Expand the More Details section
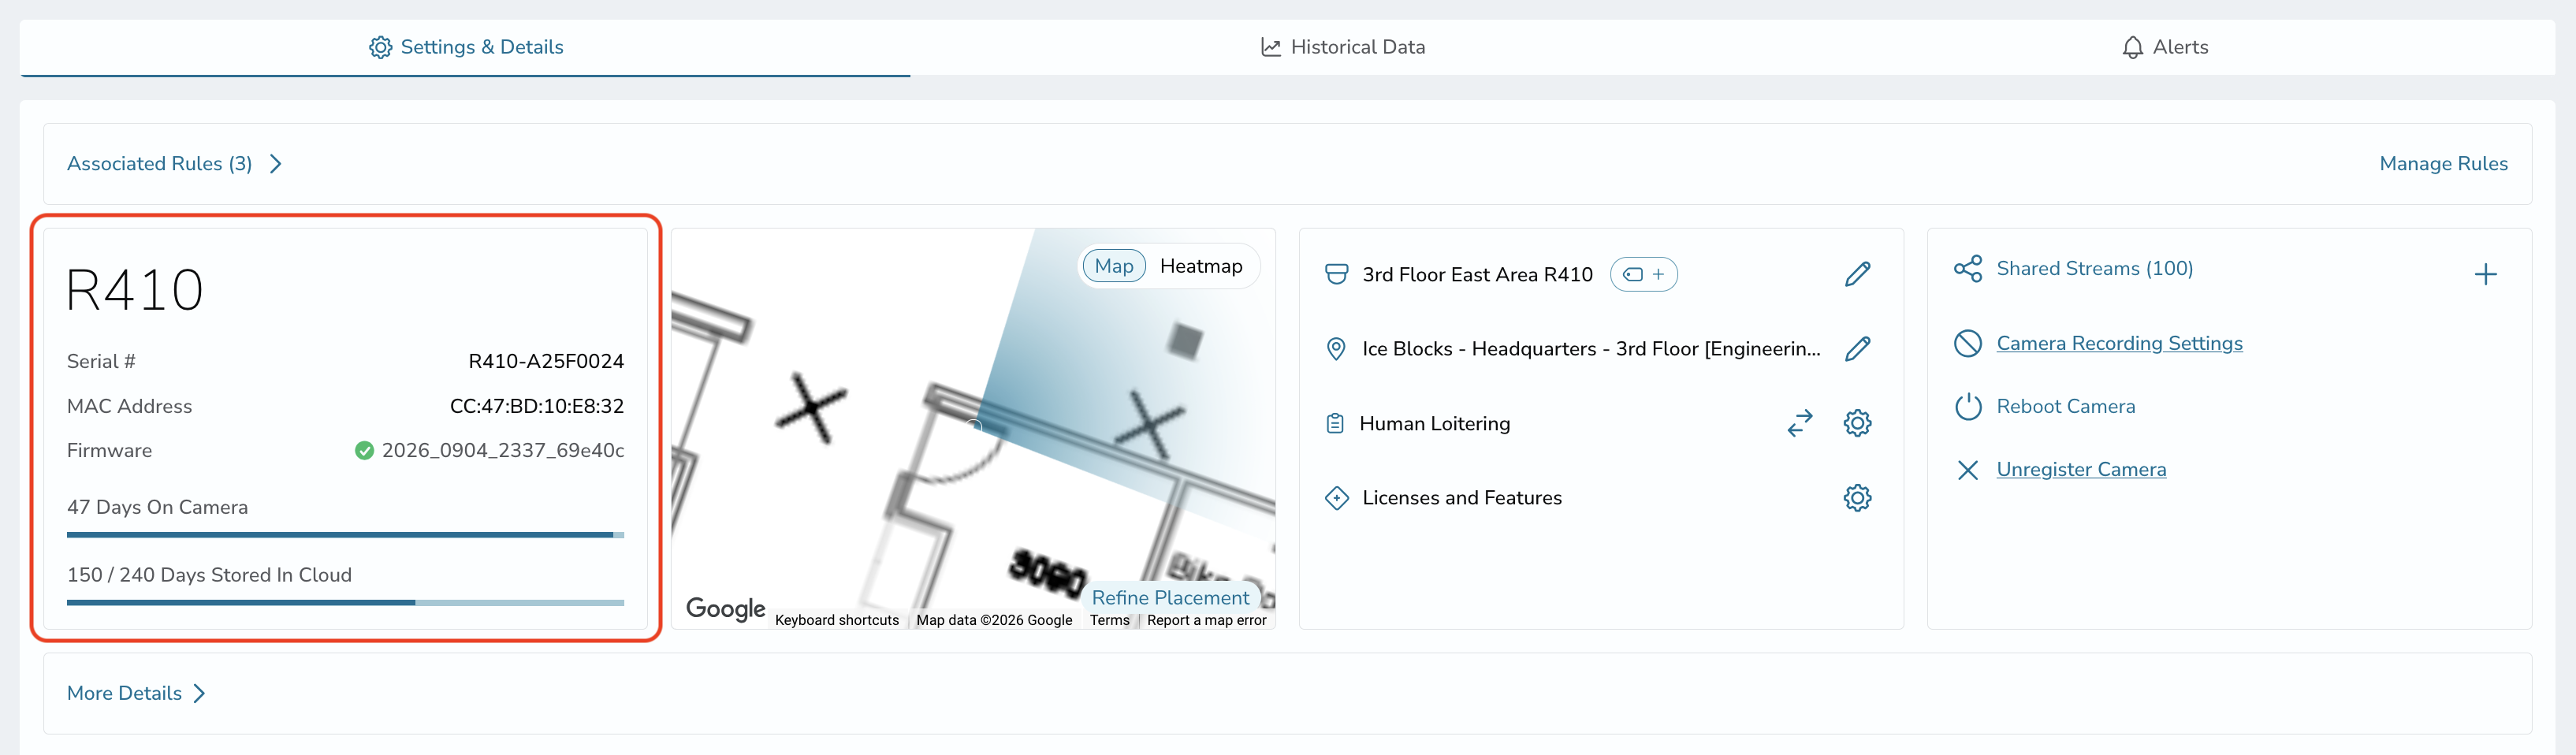Image resolution: width=2576 pixels, height=755 pixels. point(136,693)
